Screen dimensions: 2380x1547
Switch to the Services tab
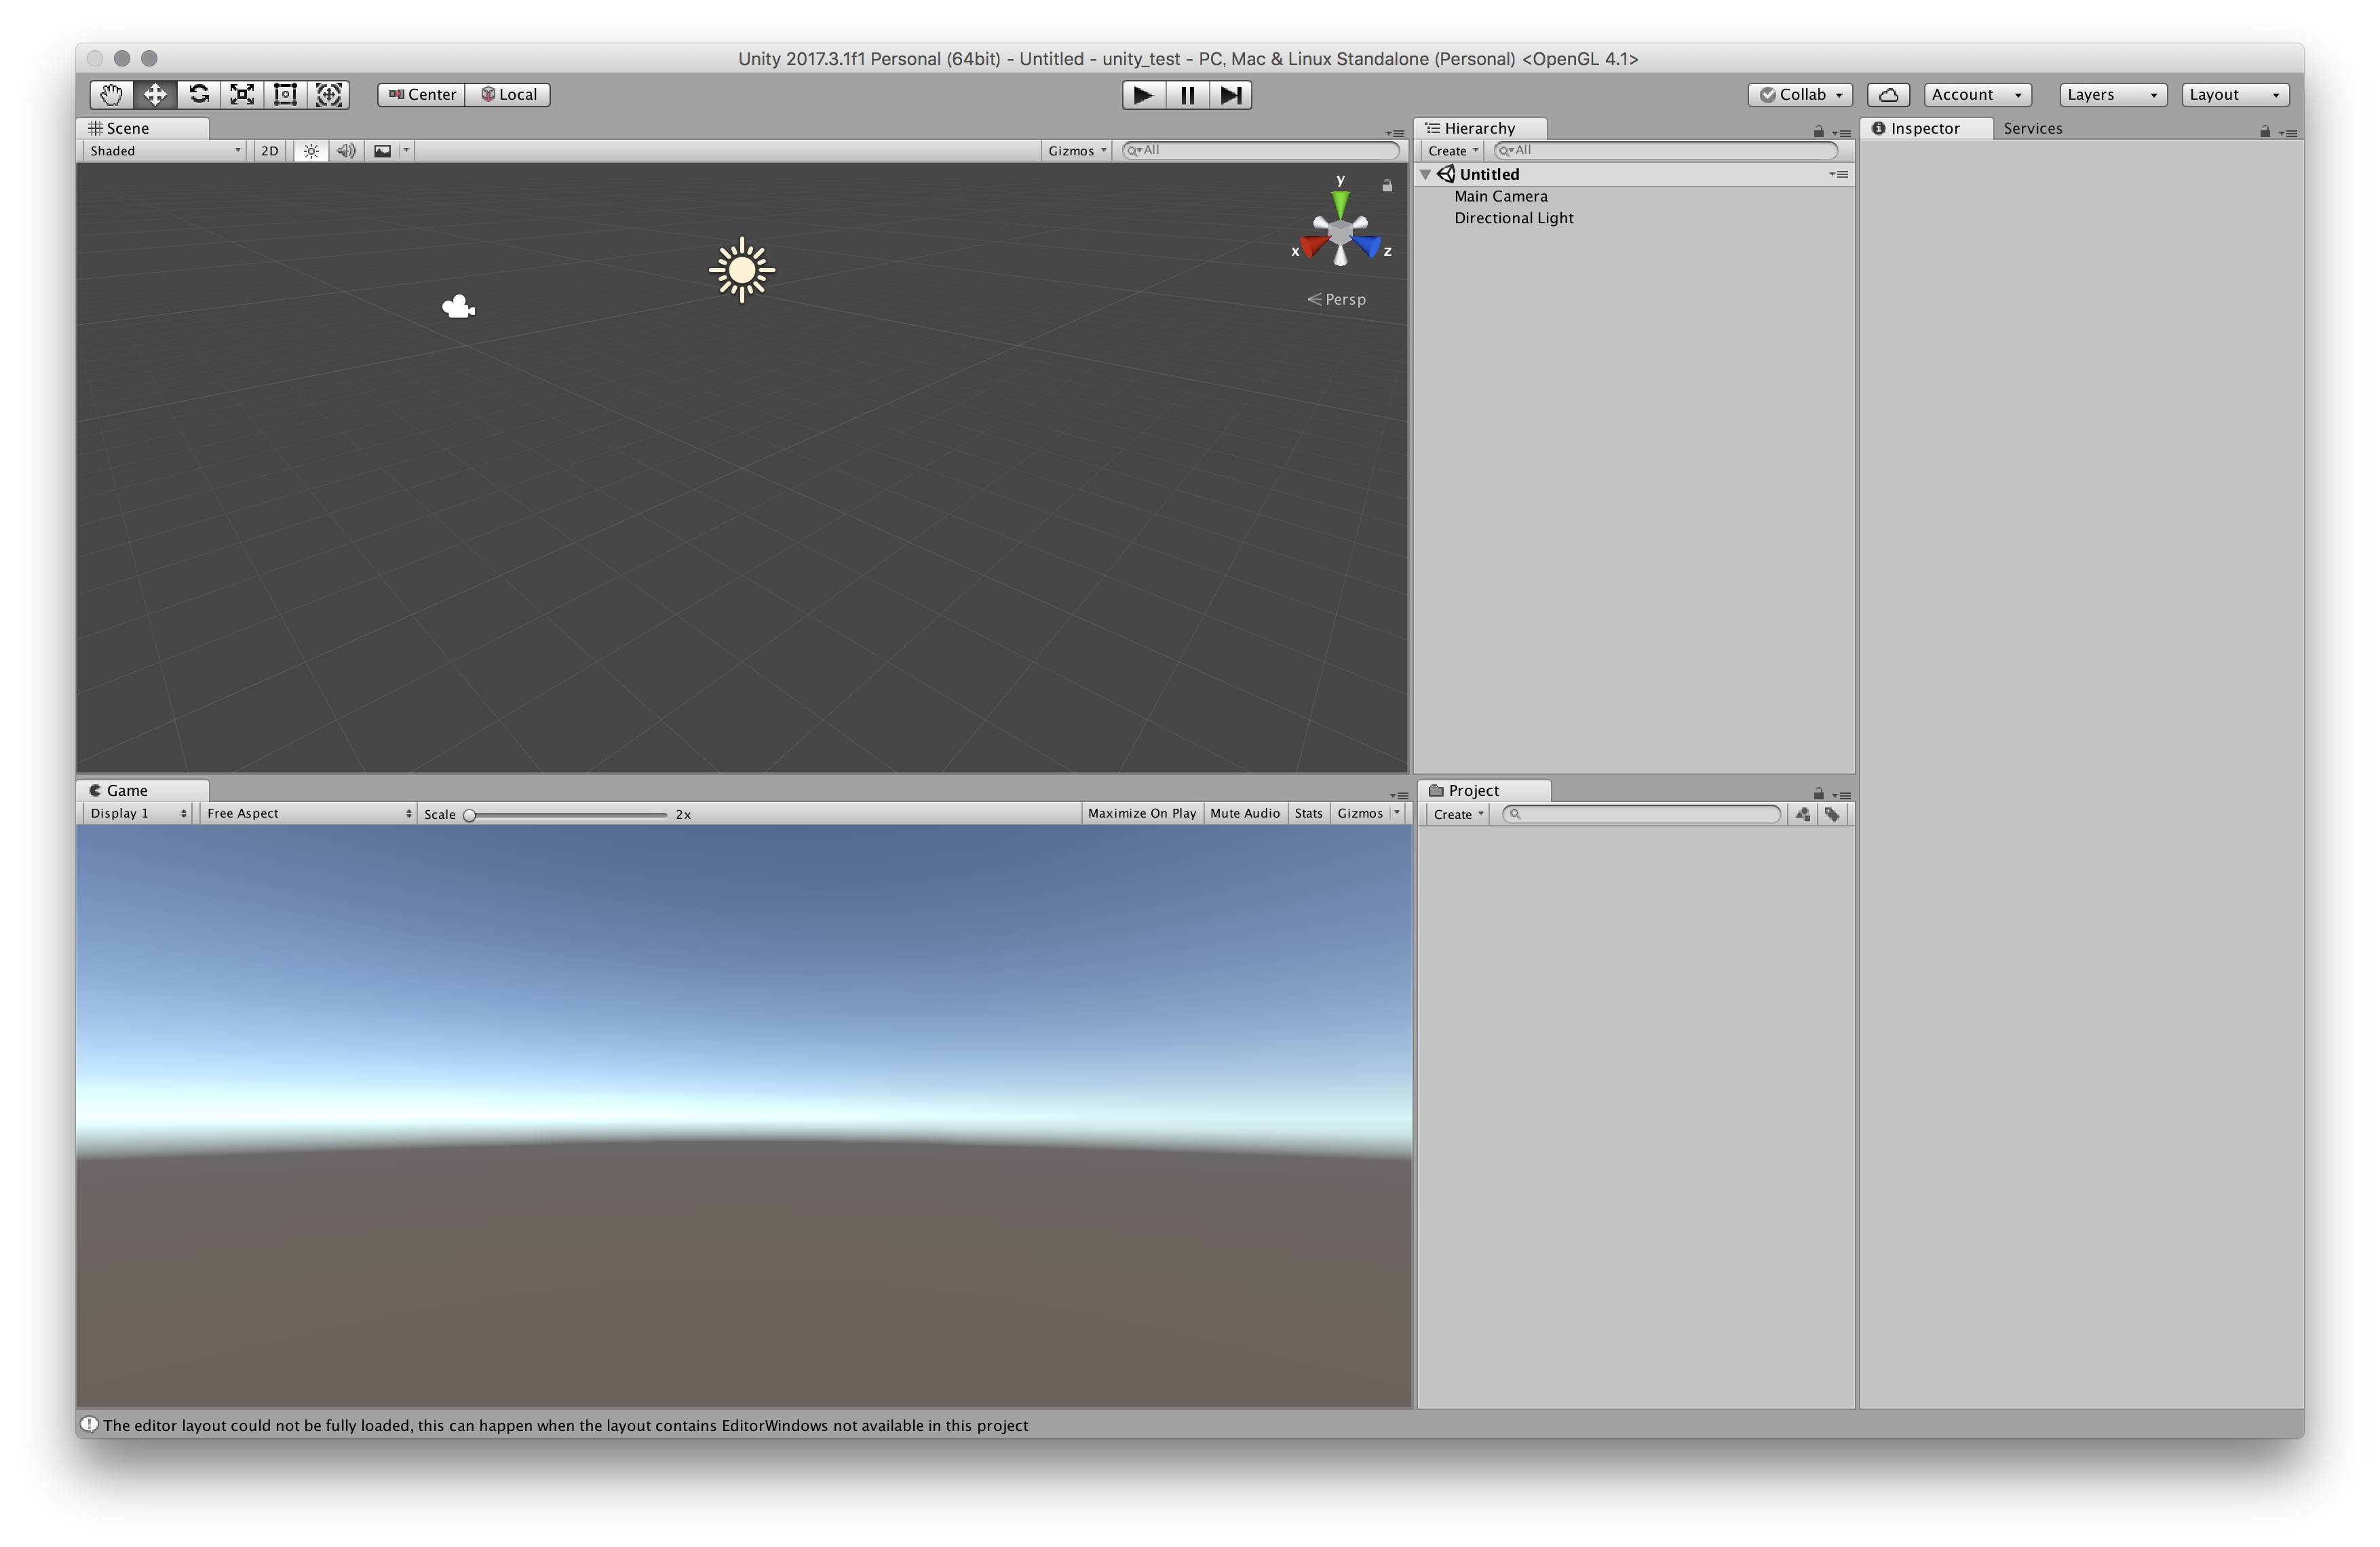[2032, 128]
